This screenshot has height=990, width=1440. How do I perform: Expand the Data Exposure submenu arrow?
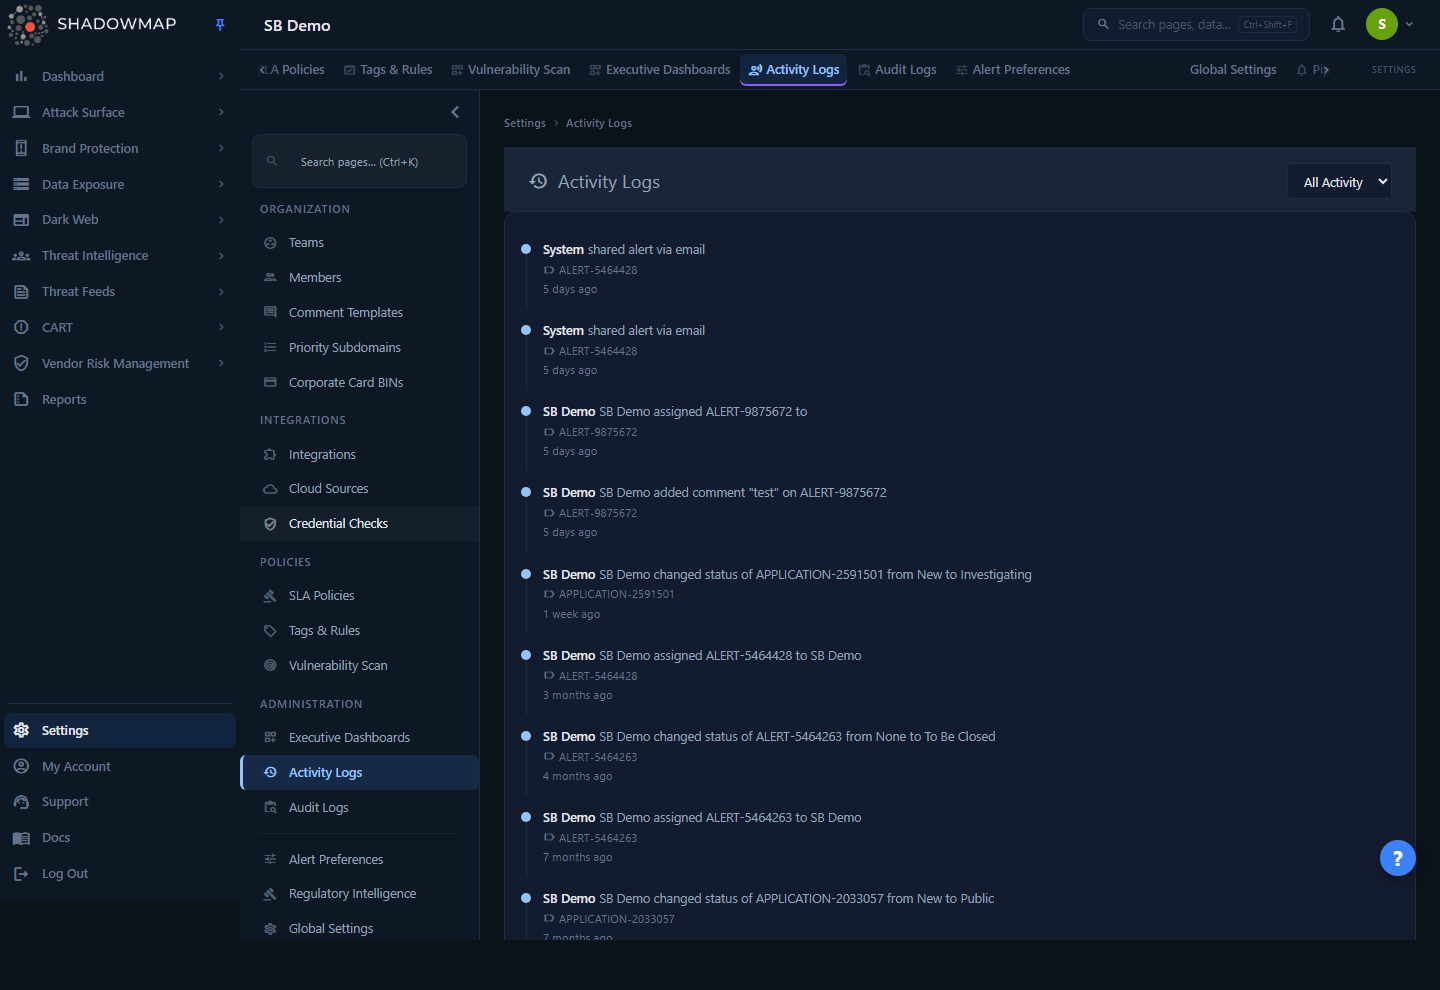[x=221, y=184]
